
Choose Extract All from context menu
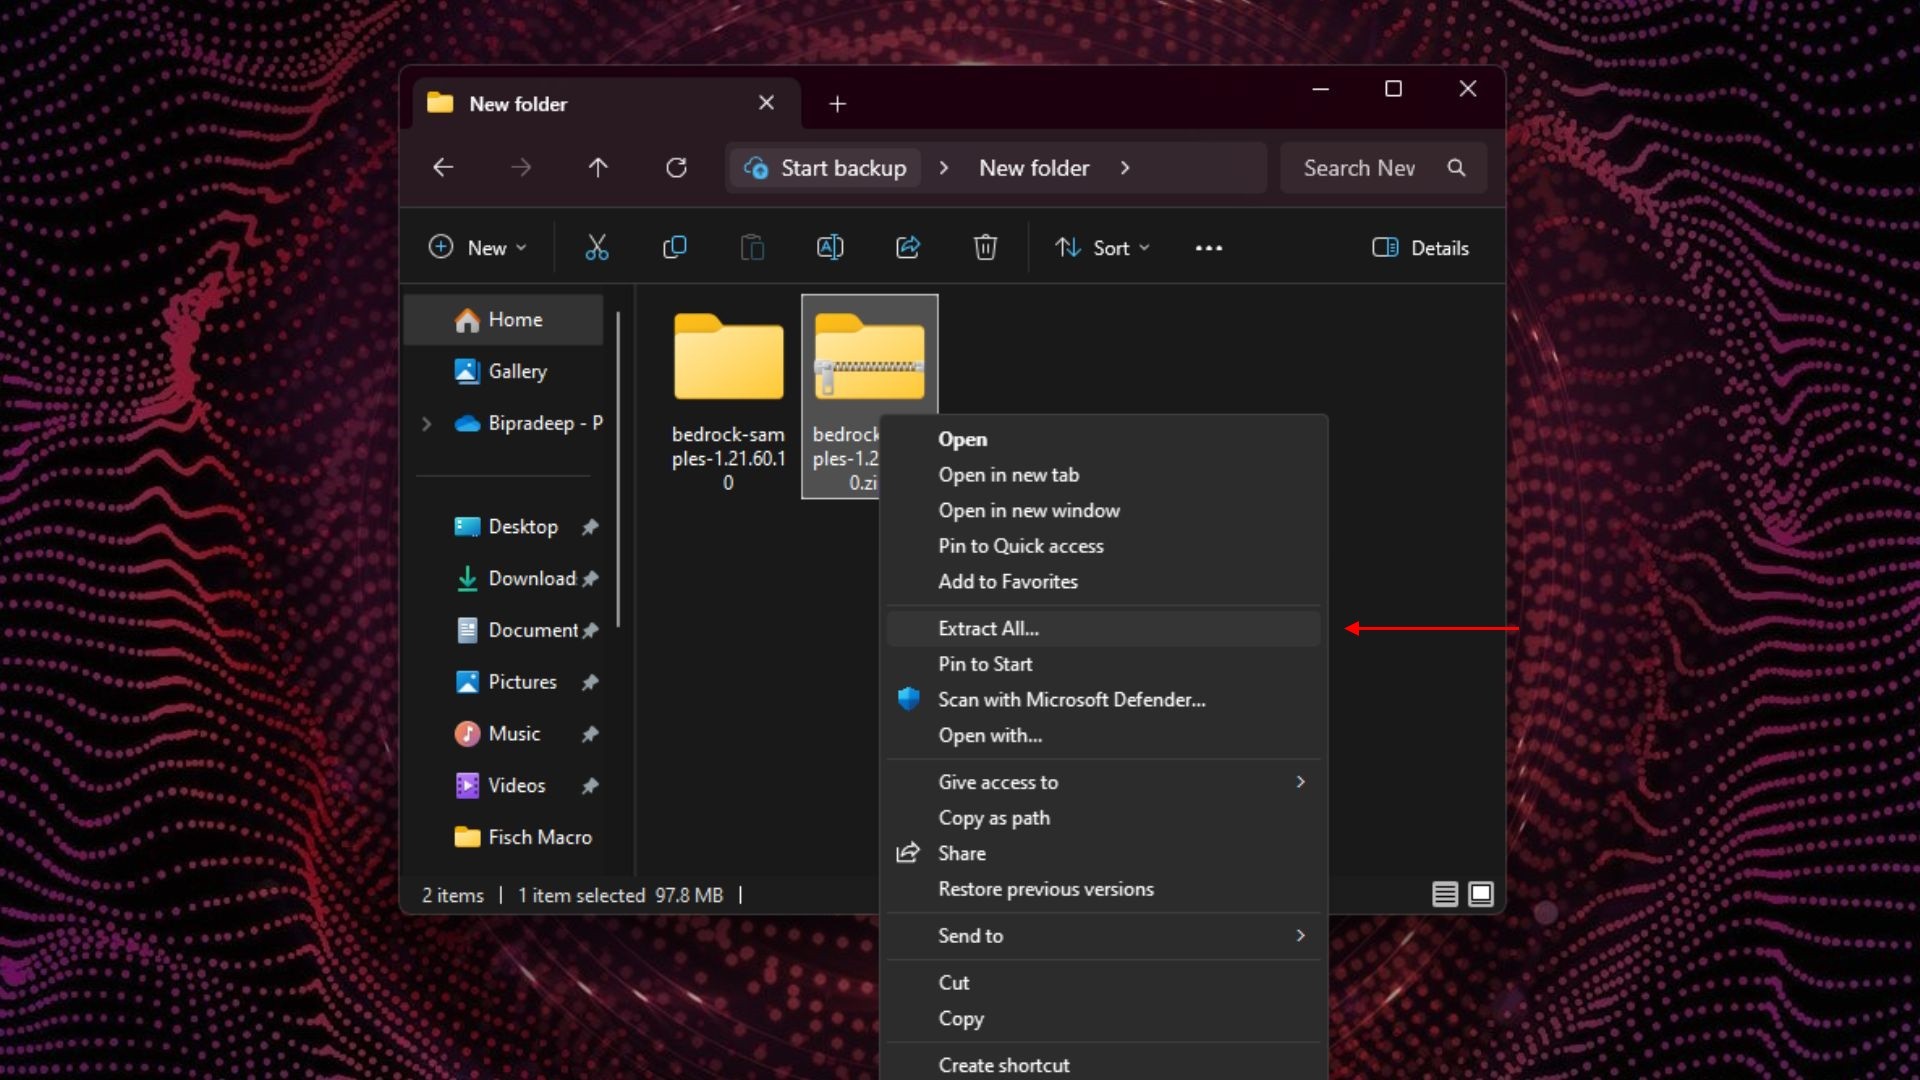pos(1103,628)
